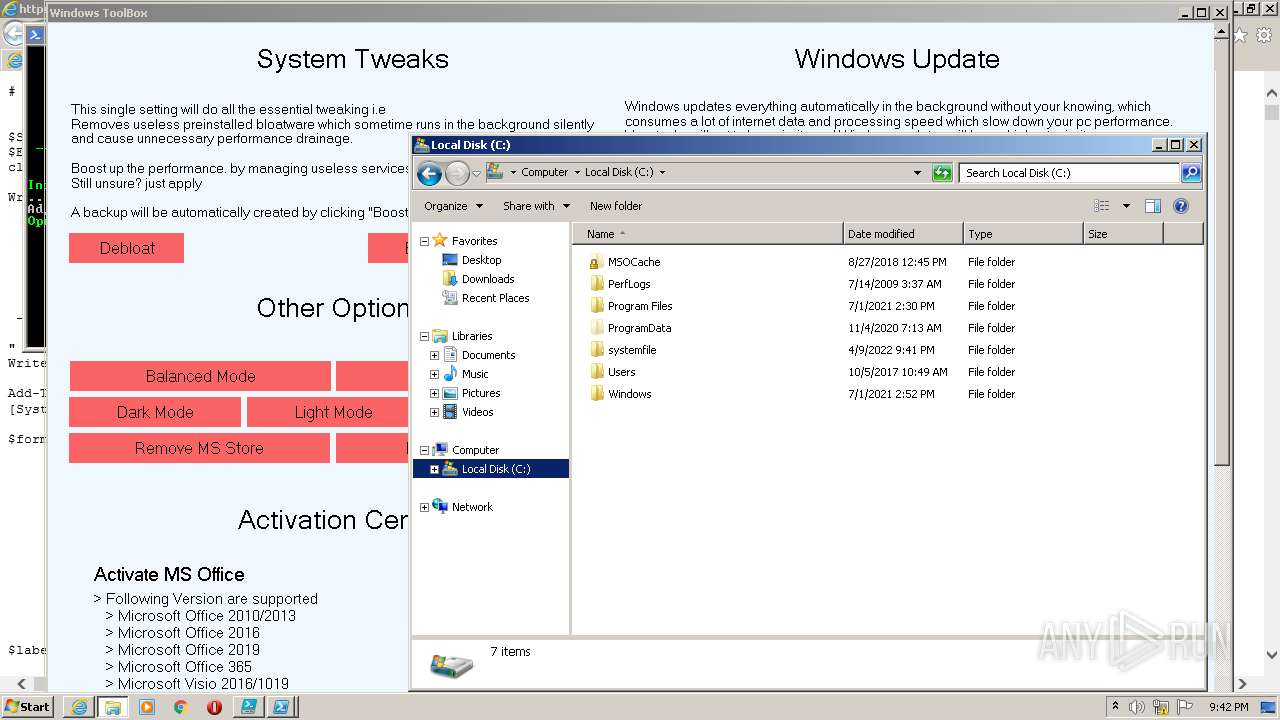This screenshot has height=720, width=1280.
Task: Click the Windows Explorer taskbar icon
Action: 113,706
